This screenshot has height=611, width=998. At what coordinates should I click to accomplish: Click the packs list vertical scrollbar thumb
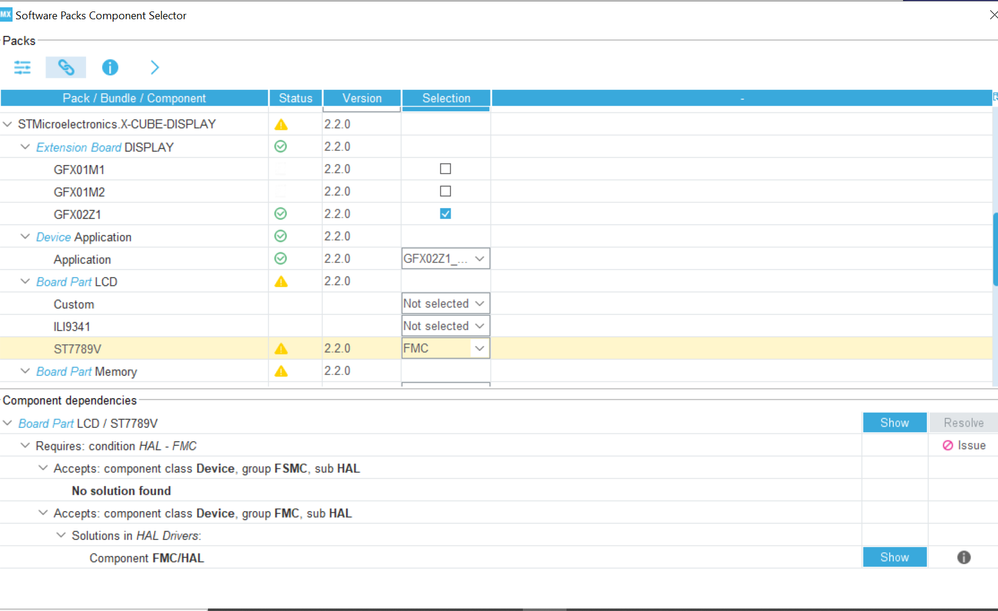[x=995, y=249]
